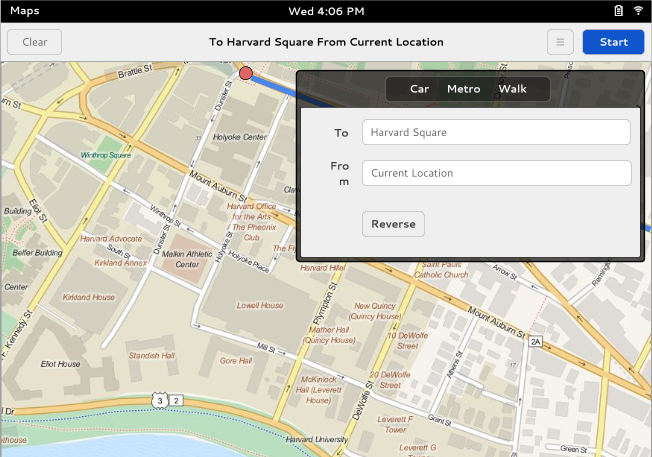Click the 2A route marker
Image resolution: width=652 pixels, height=457 pixels.
coord(536,342)
